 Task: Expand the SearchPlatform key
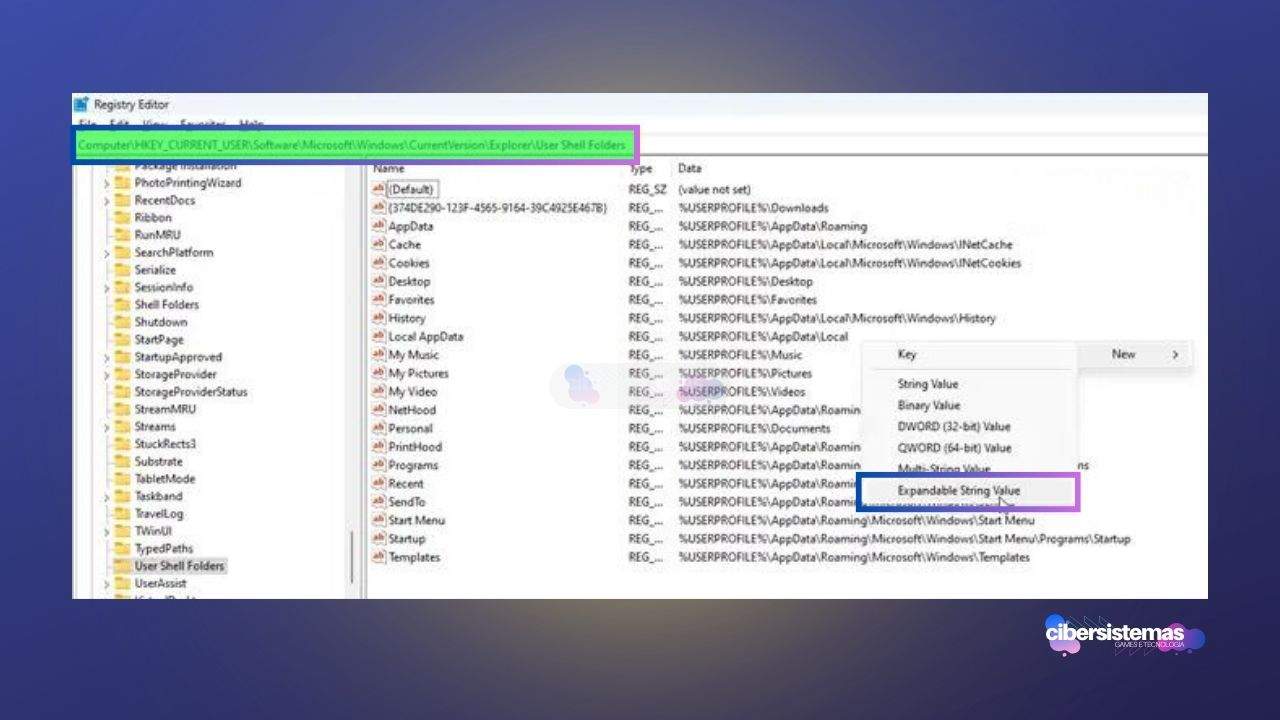[x=107, y=252]
